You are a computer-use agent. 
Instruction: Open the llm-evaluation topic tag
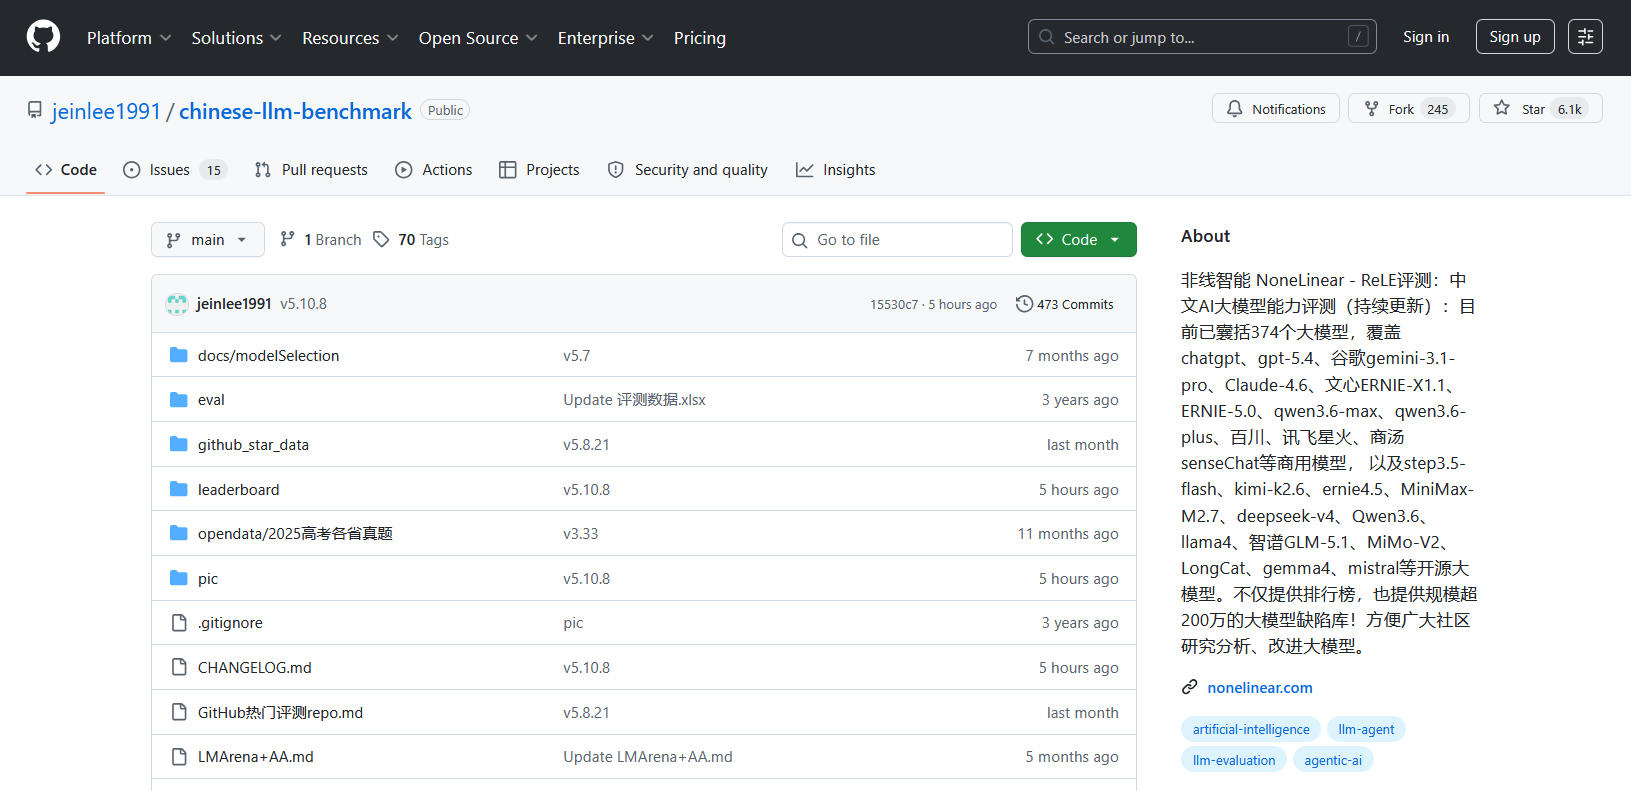pyautogui.click(x=1234, y=760)
